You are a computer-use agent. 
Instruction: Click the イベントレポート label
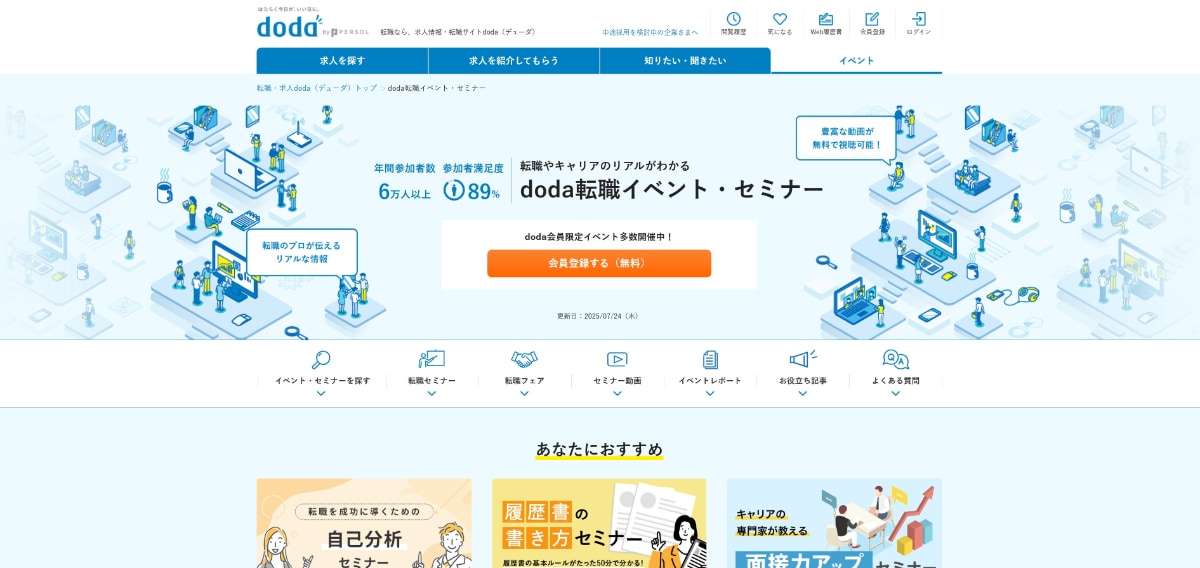point(710,381)
